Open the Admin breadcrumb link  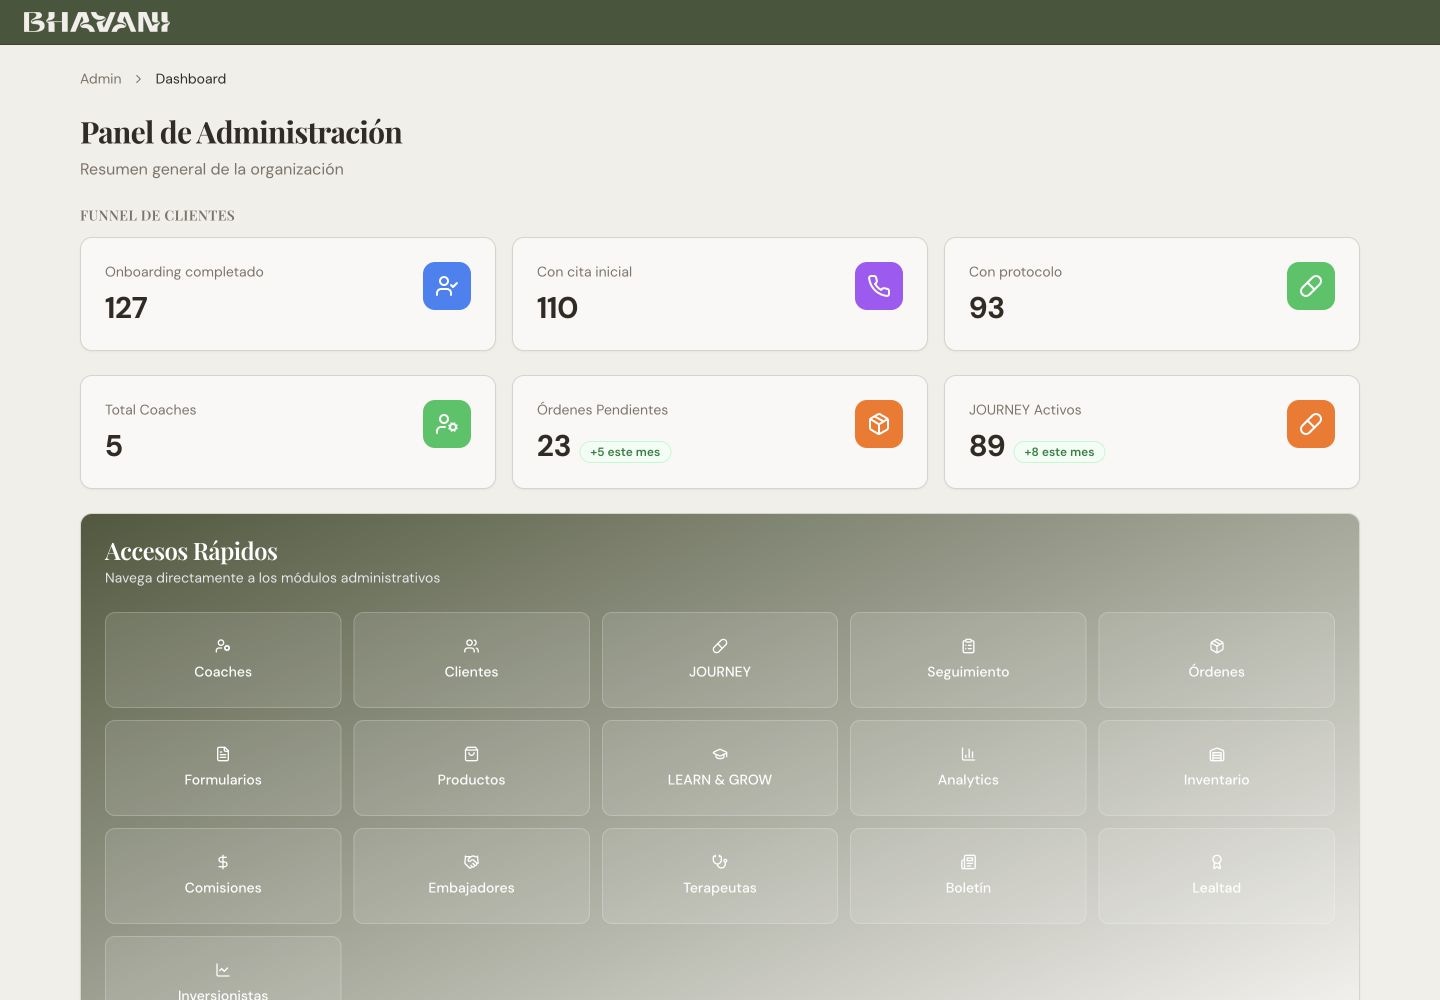point(101,79)
